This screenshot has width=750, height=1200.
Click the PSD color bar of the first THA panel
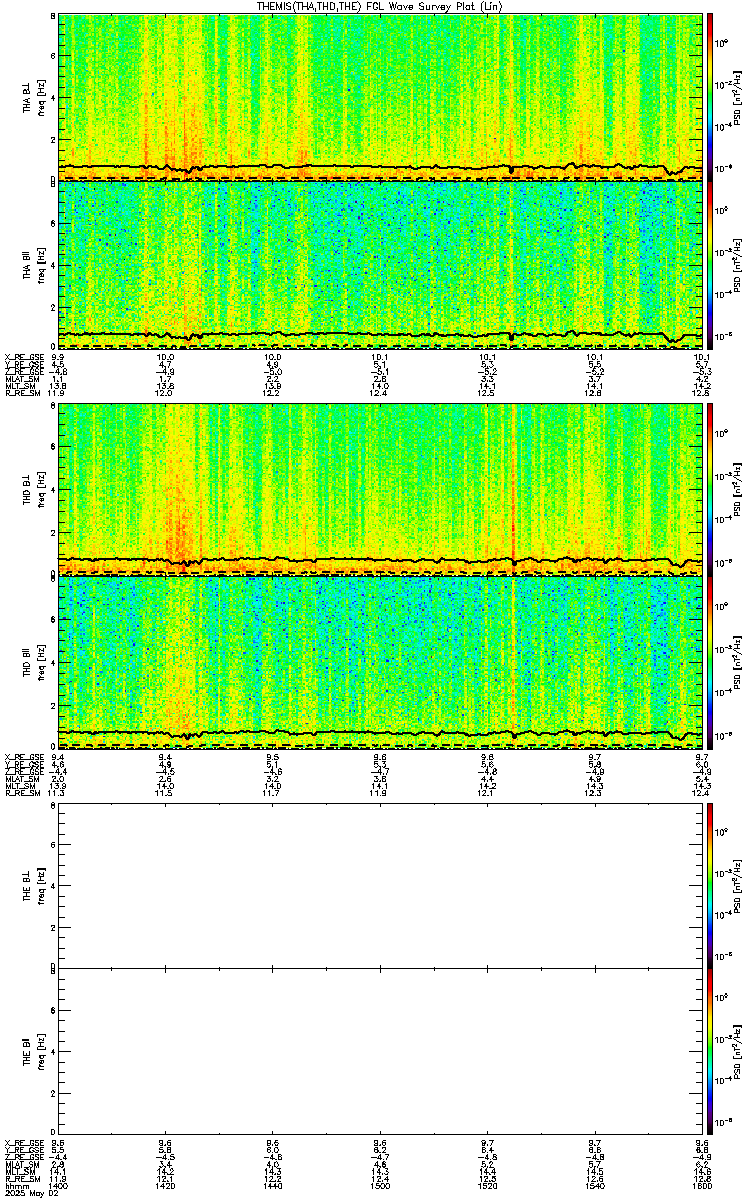(711, 96)
